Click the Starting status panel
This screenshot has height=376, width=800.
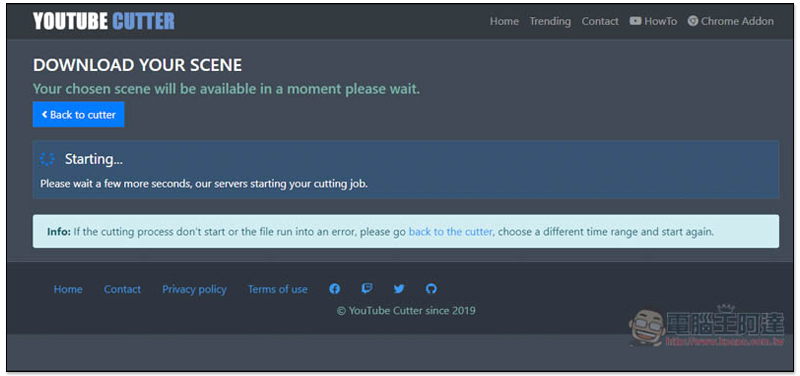click(x=406, y=170)
